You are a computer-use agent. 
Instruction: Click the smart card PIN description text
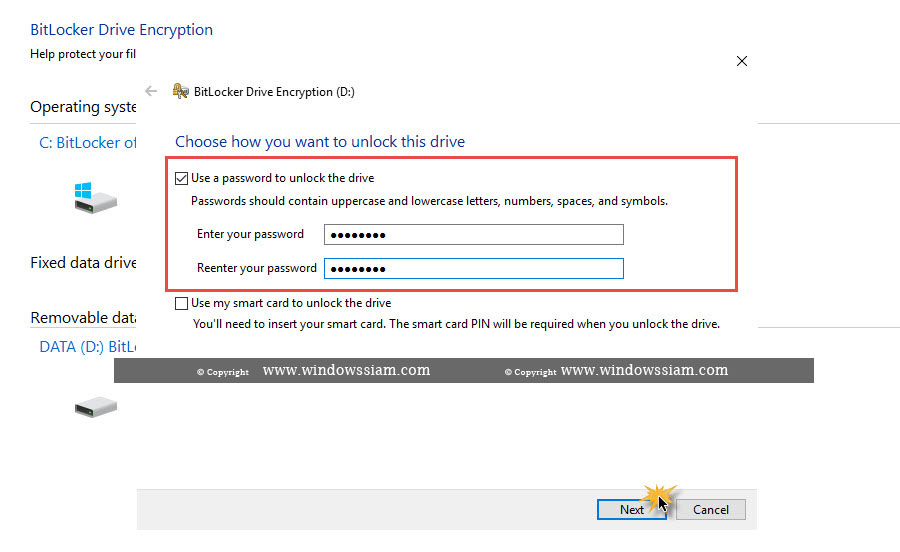[x=456, y=324]
